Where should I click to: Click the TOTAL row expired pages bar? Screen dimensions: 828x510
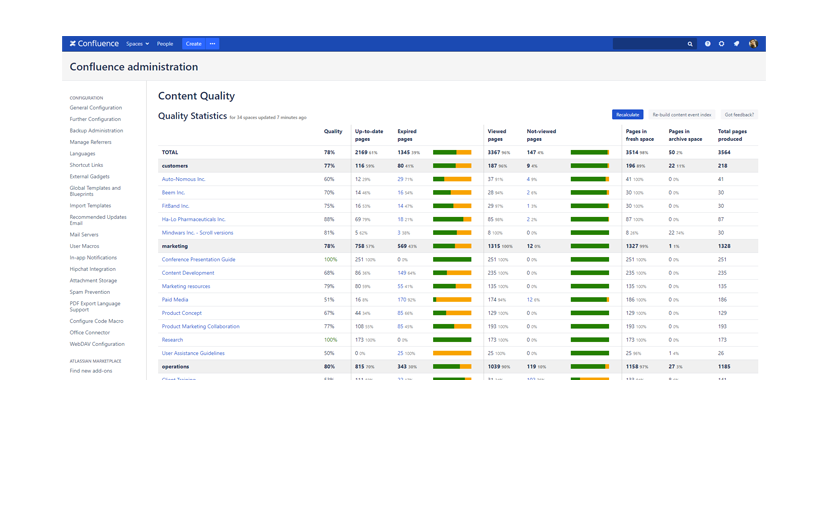click(x=452, y=152)
